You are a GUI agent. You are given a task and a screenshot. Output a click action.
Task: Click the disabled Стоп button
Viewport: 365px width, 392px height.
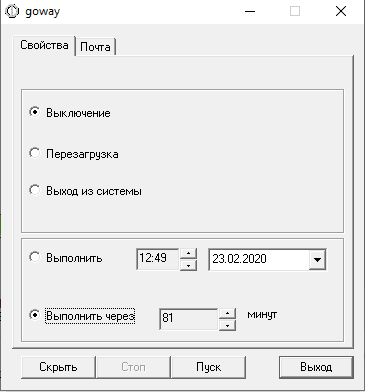coord(133,367)
